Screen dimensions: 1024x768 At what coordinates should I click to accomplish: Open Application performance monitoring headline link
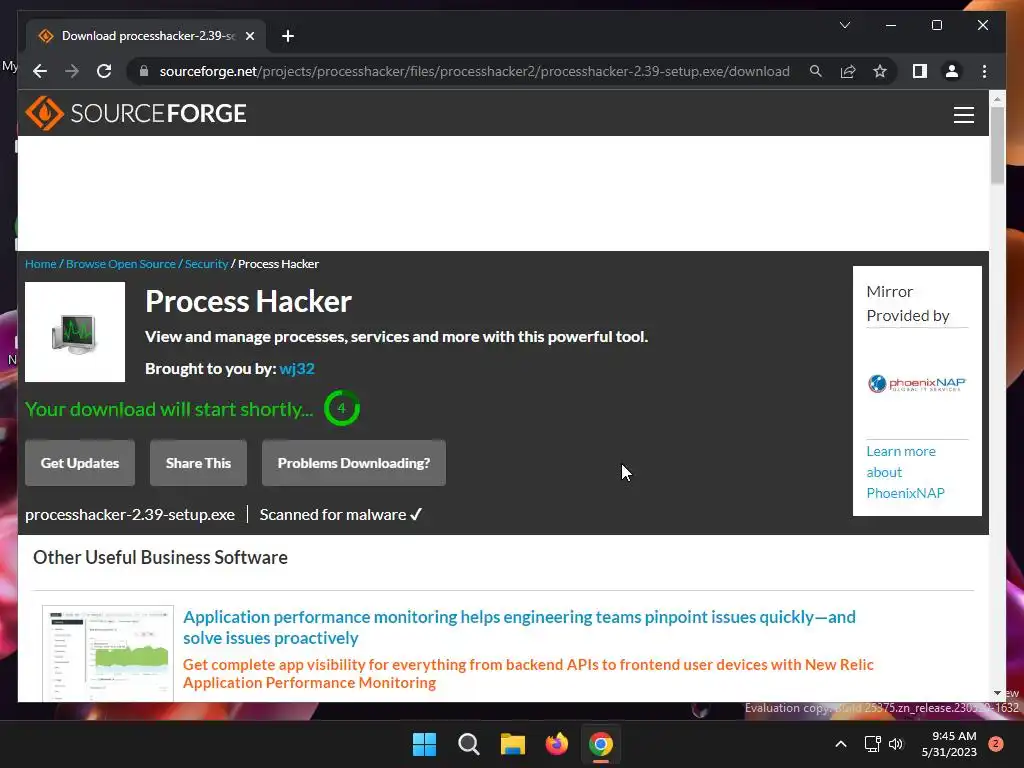519,627
